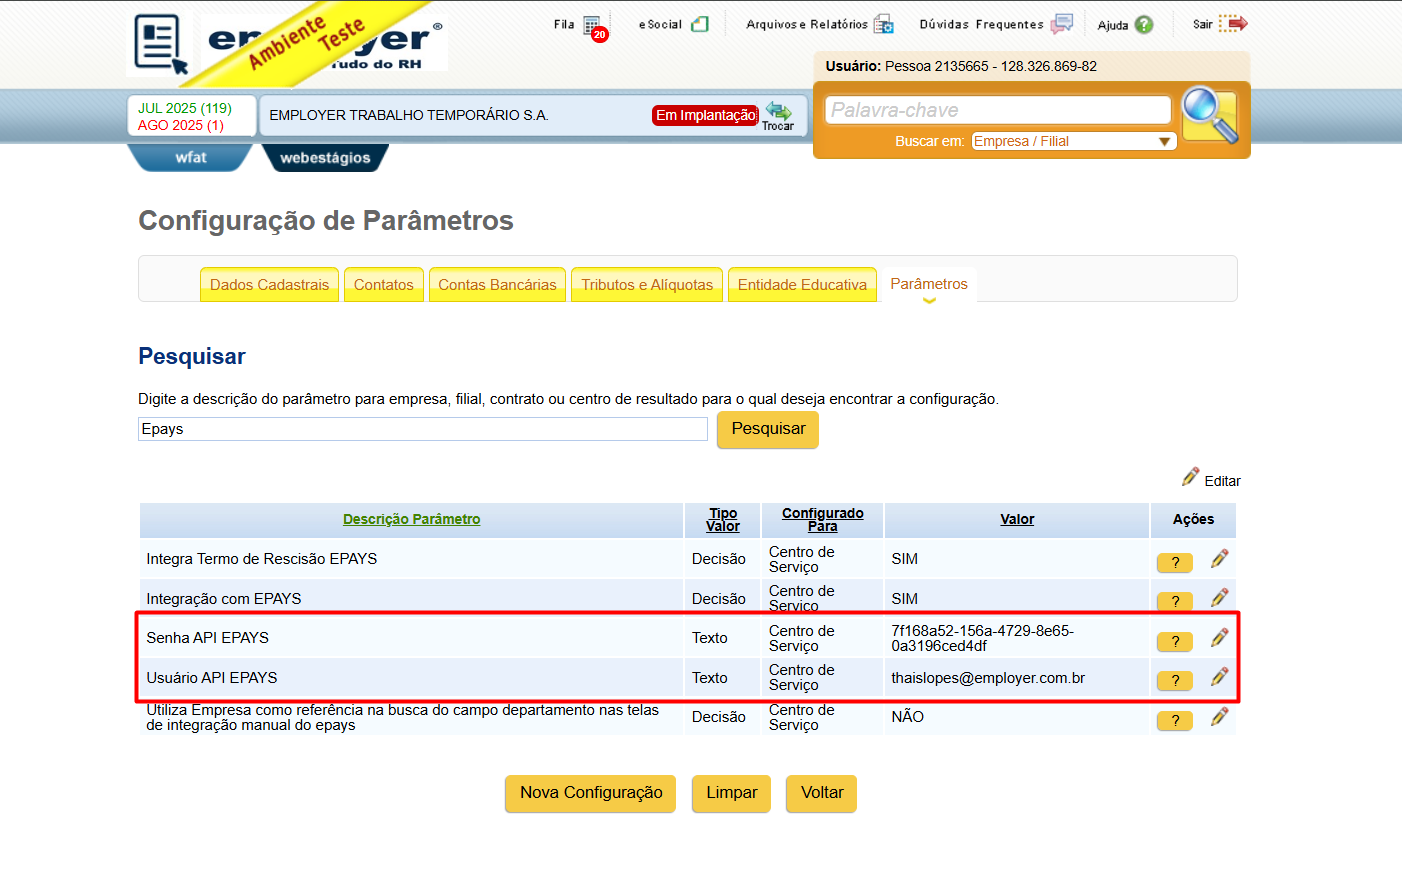Click the Ajuda question mark icon

(x=1144, y=25)
